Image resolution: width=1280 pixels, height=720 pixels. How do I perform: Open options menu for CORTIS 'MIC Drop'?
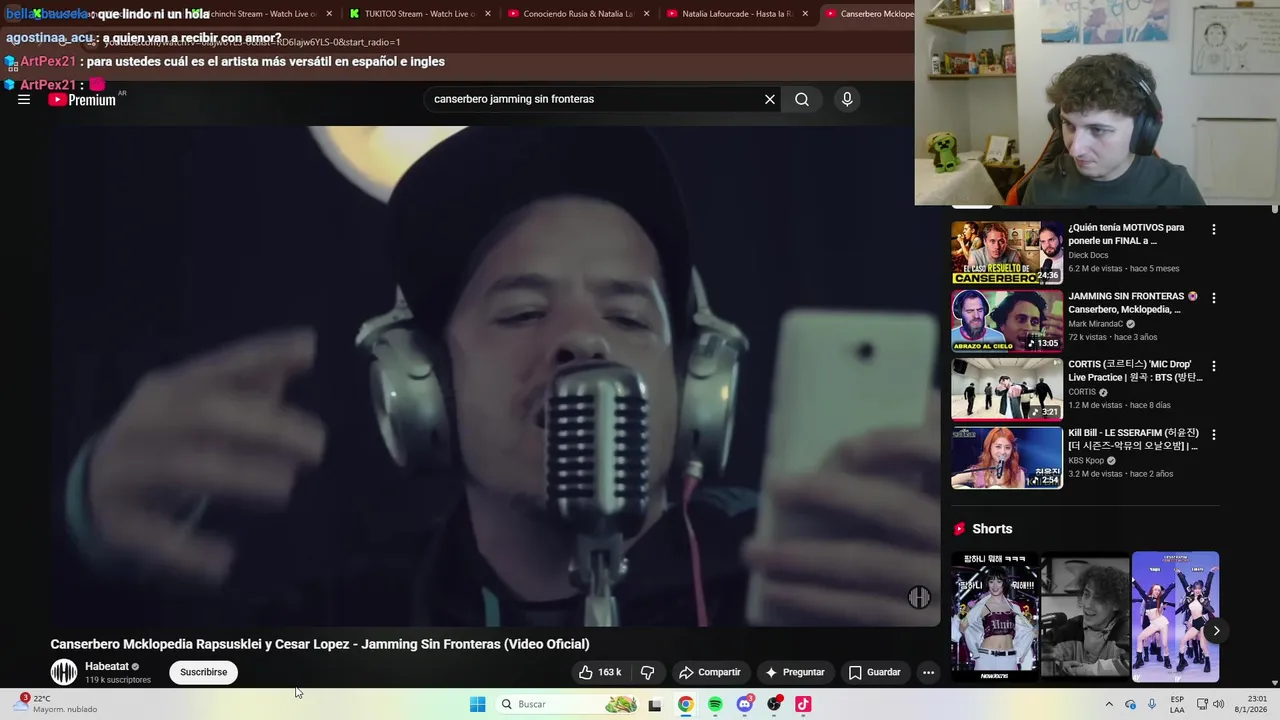1214,366
